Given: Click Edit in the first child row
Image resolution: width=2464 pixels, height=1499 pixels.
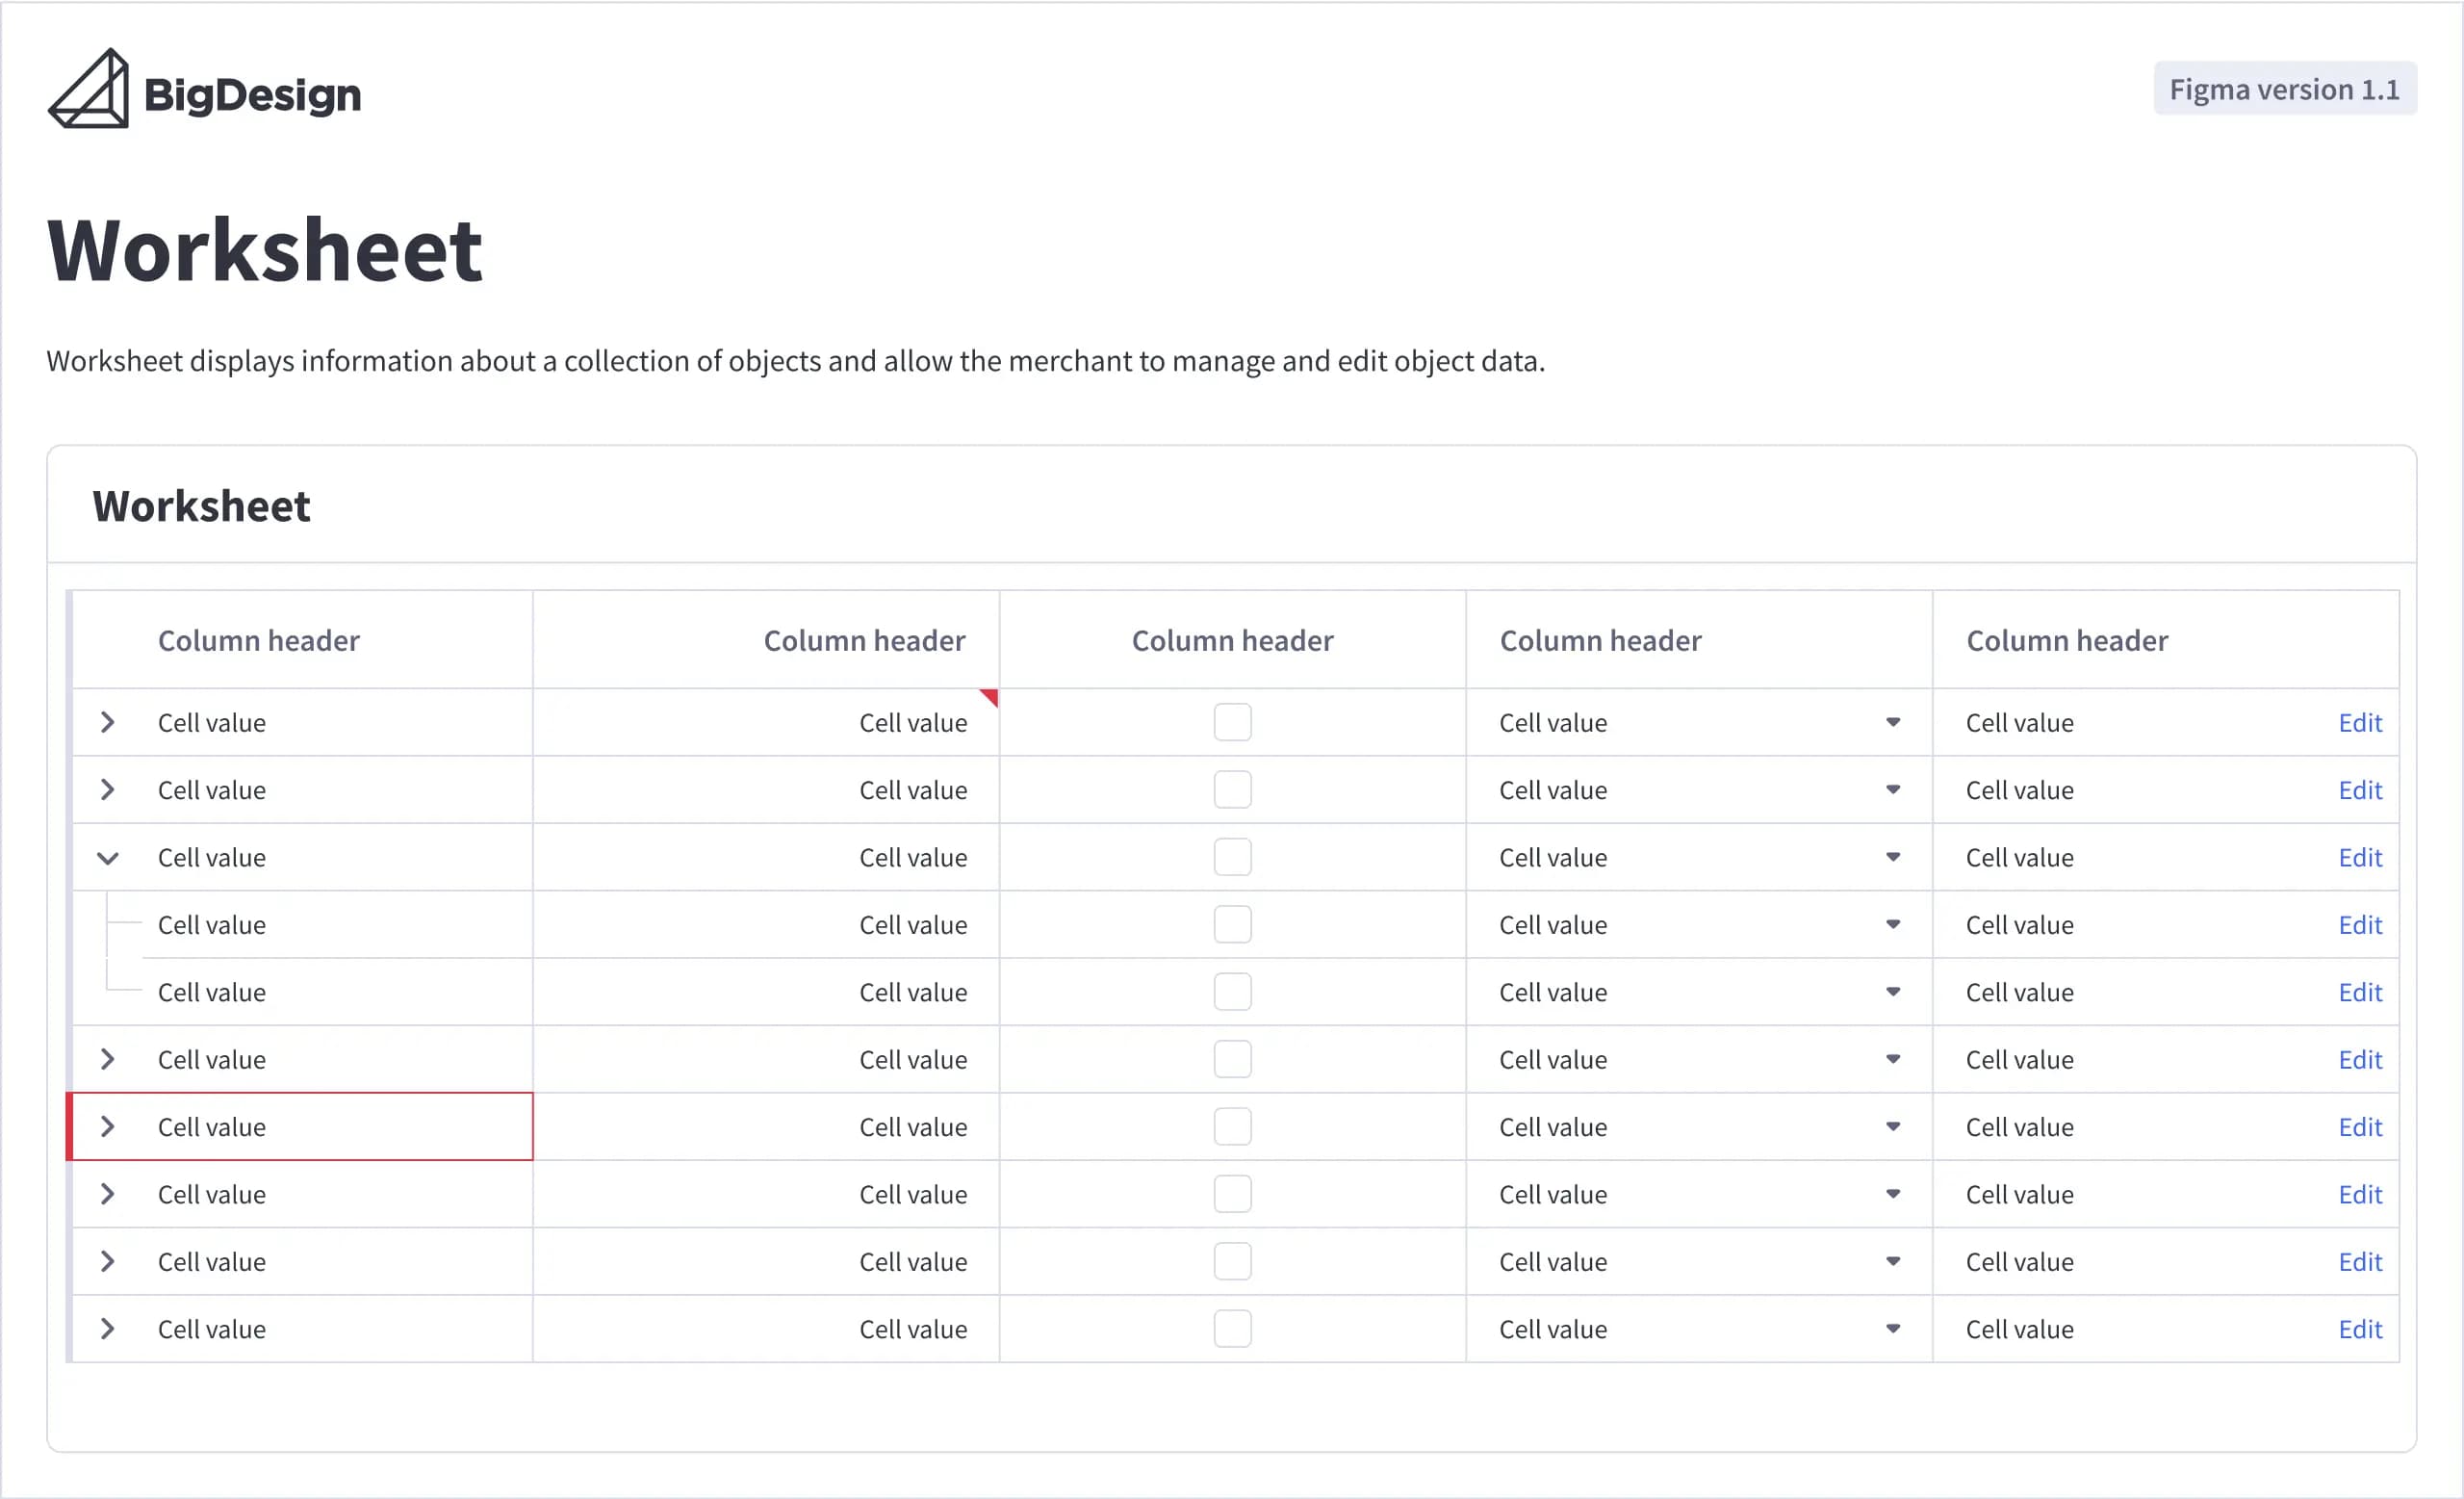Looking at the screenshot, I should [x=2360, y=924].
